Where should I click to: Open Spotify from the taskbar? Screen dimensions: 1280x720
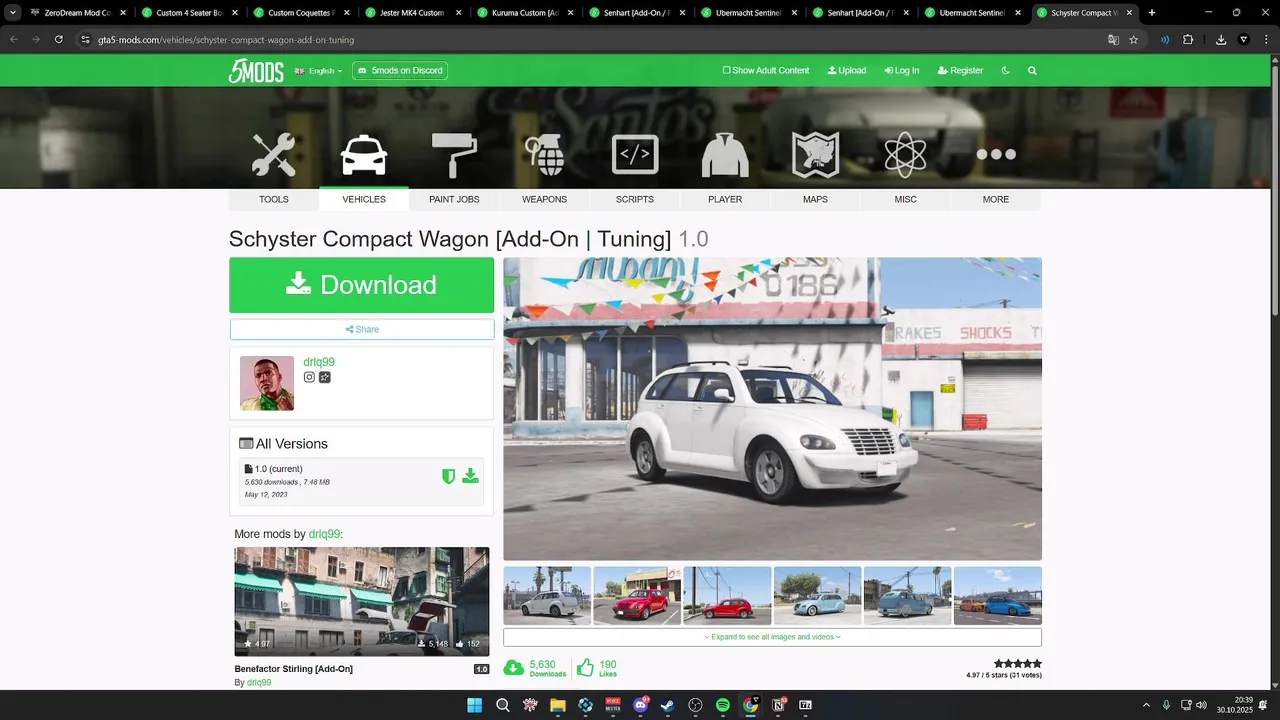(722, 705)
